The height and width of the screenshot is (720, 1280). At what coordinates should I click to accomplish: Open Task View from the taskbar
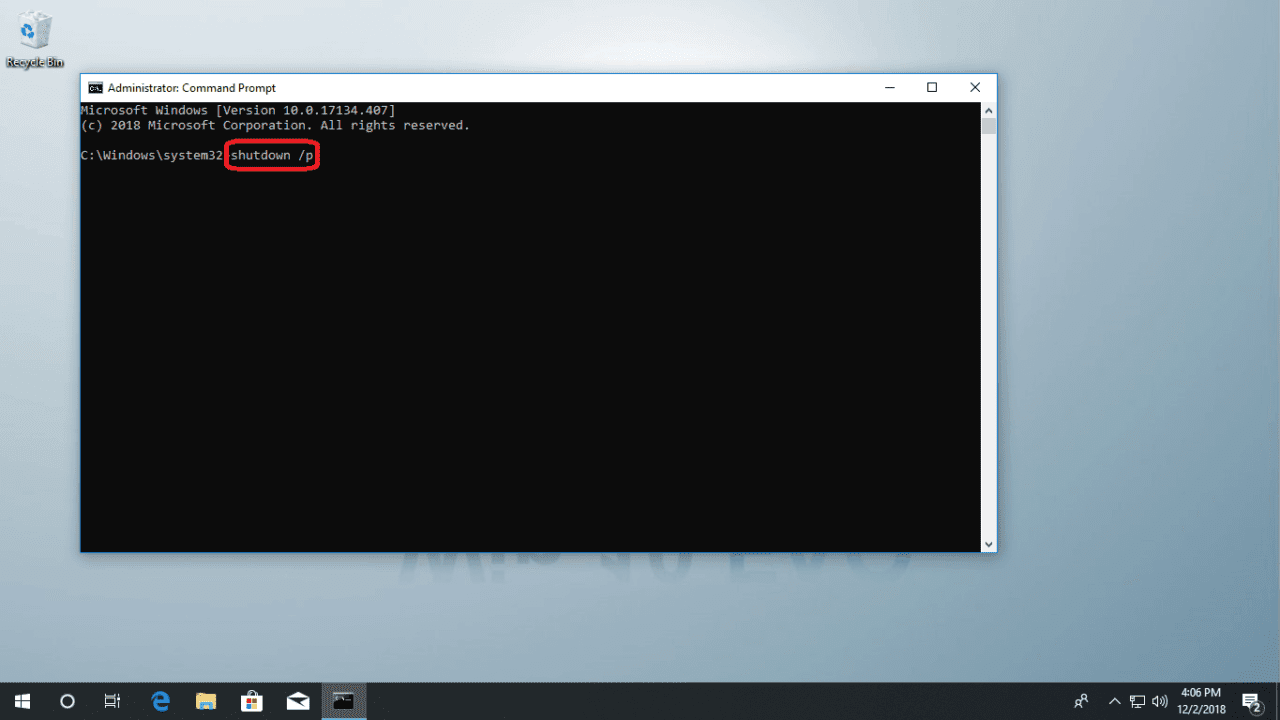tap(112, 700)
